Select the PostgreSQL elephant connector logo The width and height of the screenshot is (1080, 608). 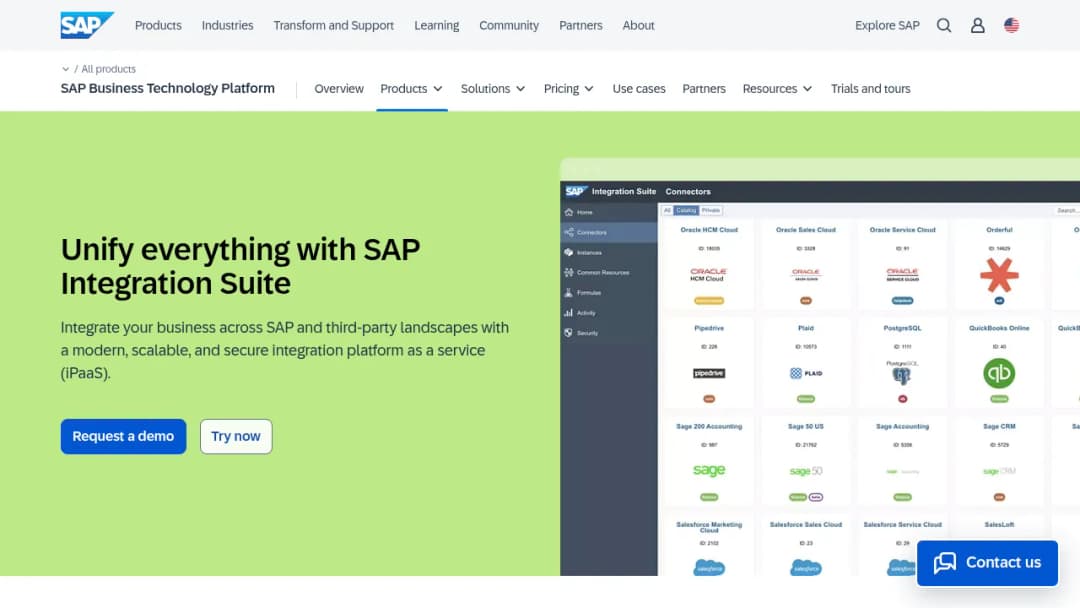coord(902,374)
